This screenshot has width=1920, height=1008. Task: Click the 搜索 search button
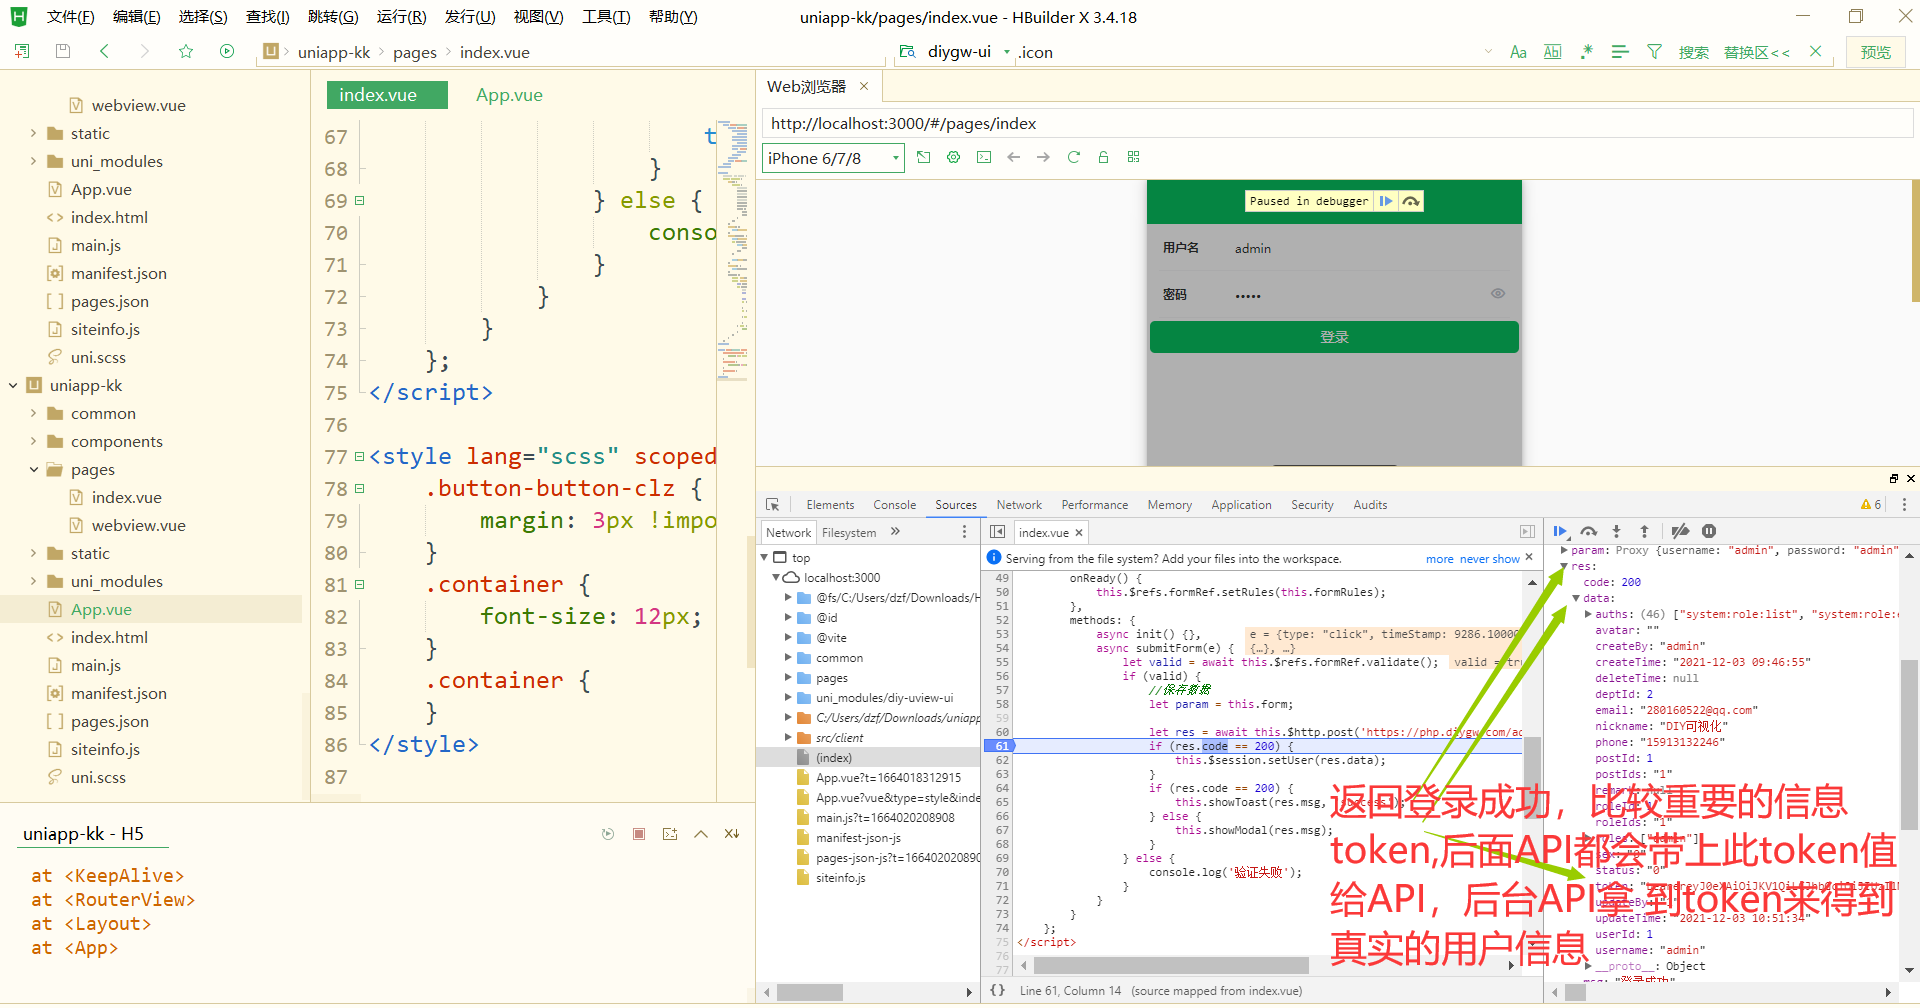tap(1693, 52)
